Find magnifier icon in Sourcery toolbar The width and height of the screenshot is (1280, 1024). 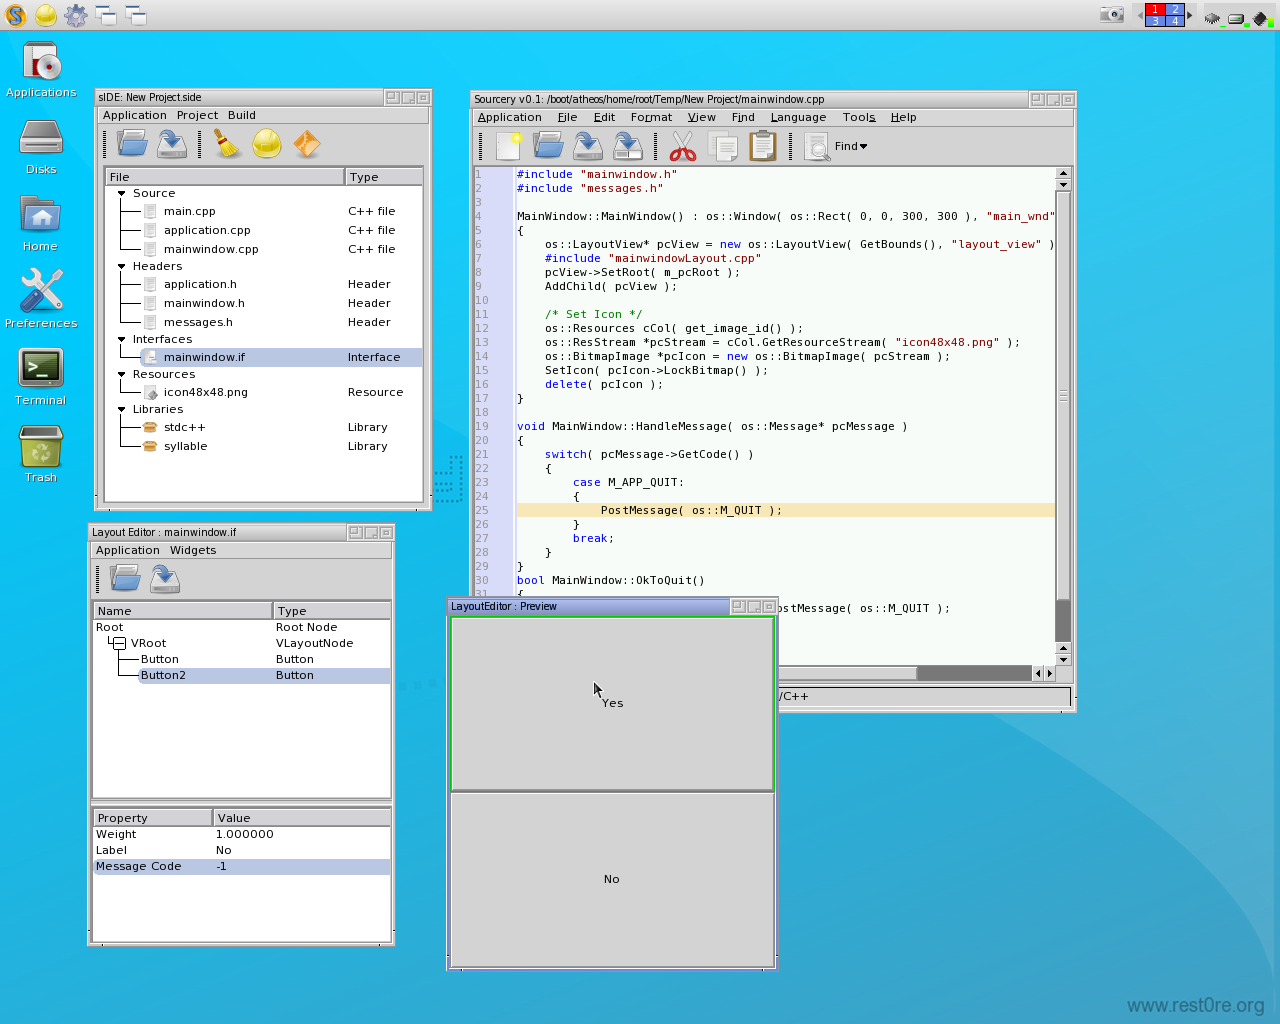pyautogui.click(x=817, y=147)
